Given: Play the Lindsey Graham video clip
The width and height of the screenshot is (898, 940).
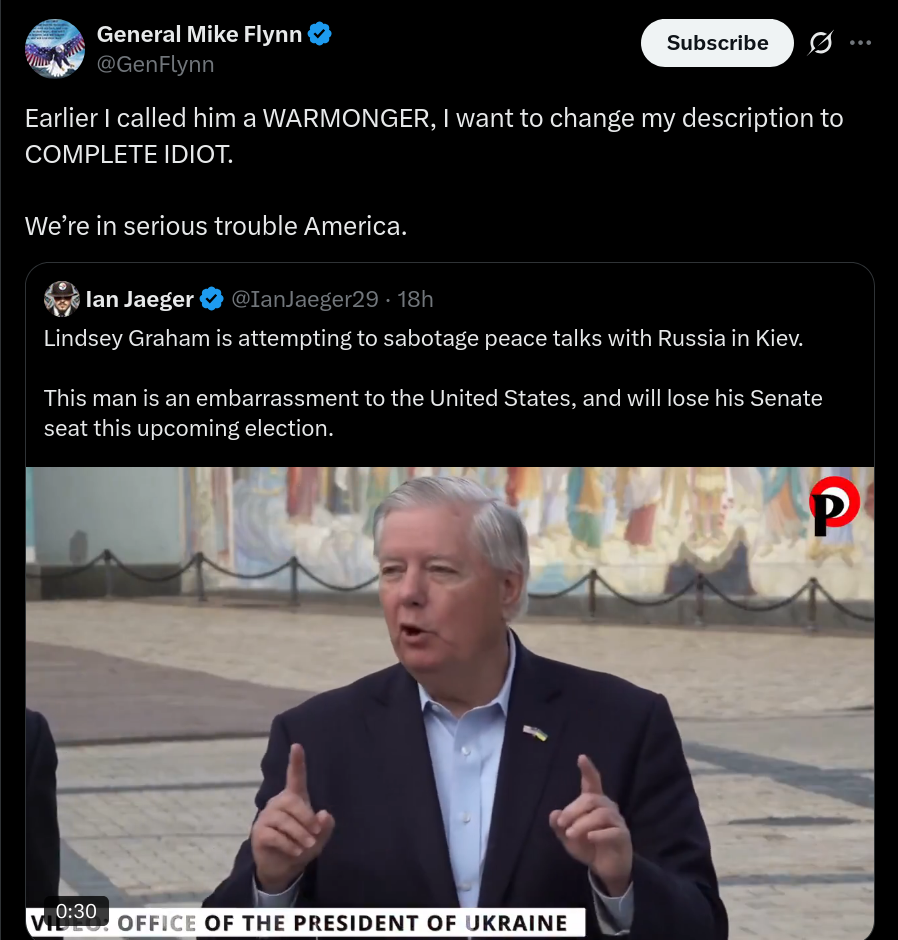Looking at the screenshot, I should tap(450, 703).
